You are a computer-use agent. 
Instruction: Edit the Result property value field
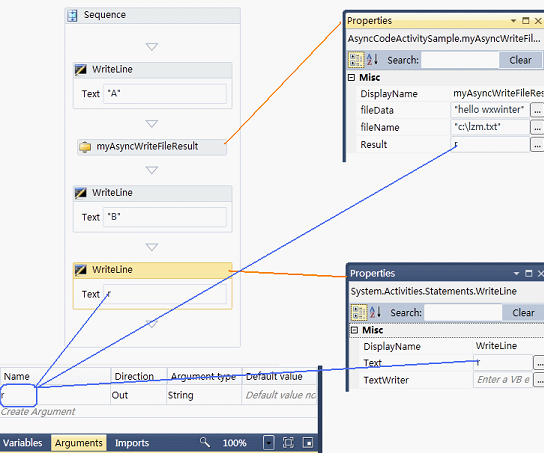[490, 145]
